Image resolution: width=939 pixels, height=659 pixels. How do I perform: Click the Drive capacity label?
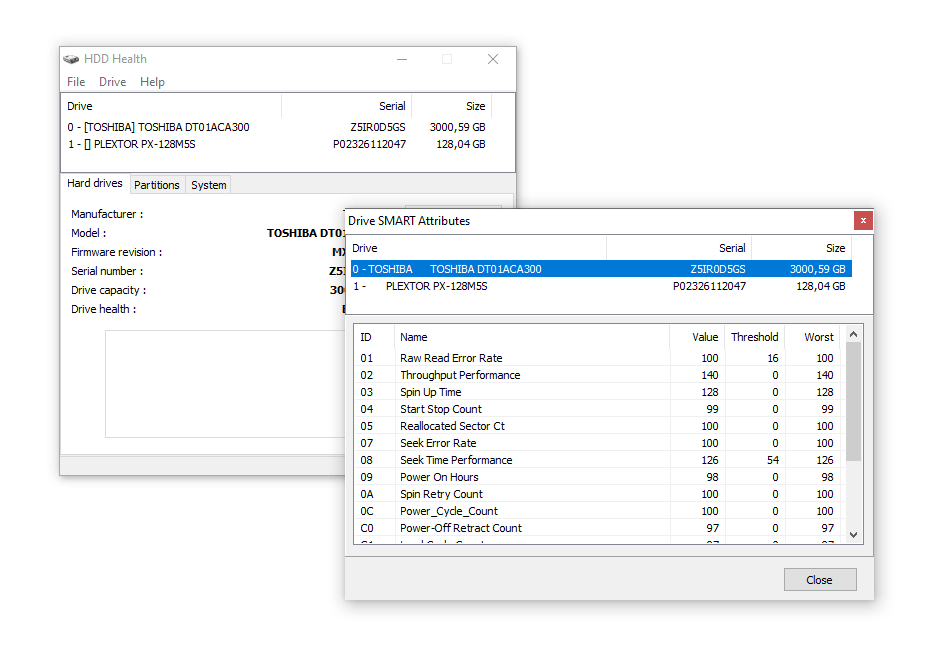tap(108, 290)
